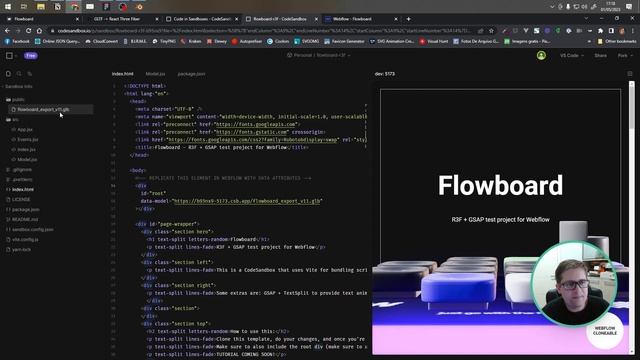
Task: Click the Share button
Action: click(x=600, y=56)
